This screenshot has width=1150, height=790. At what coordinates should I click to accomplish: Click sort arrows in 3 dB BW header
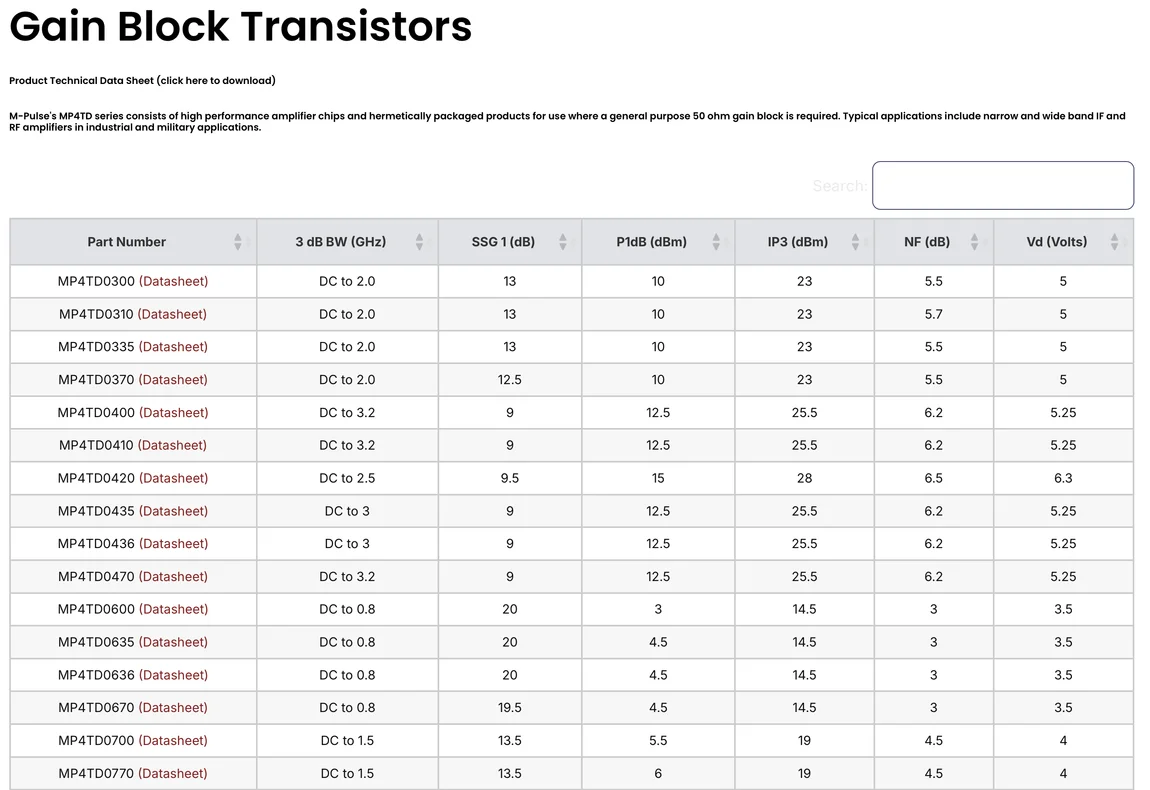(x=419, y=242)
